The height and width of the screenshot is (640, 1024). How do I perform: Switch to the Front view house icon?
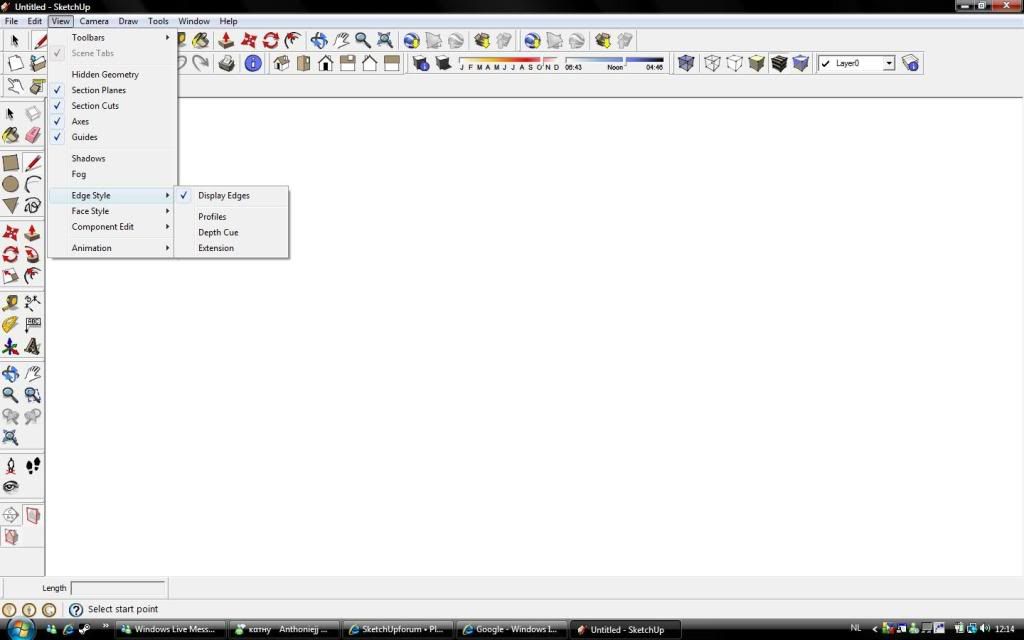tap(325, 63)
